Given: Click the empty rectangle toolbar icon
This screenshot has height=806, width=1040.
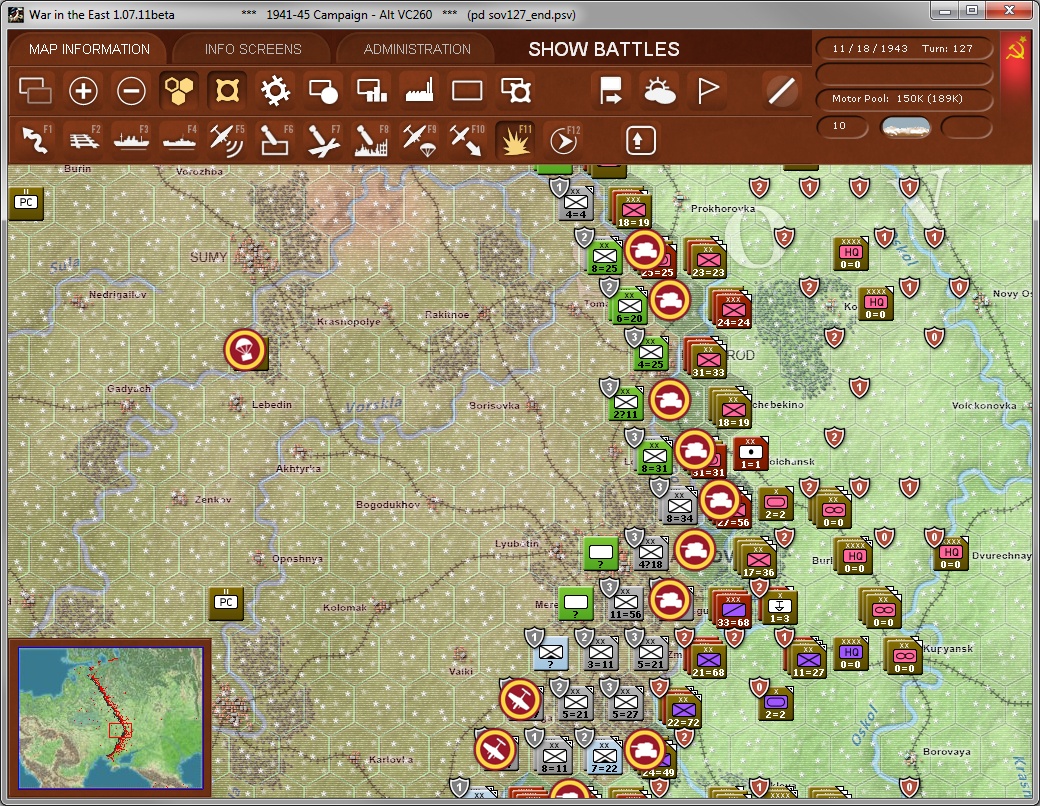Looking at the screenshot, I should 467,90.
